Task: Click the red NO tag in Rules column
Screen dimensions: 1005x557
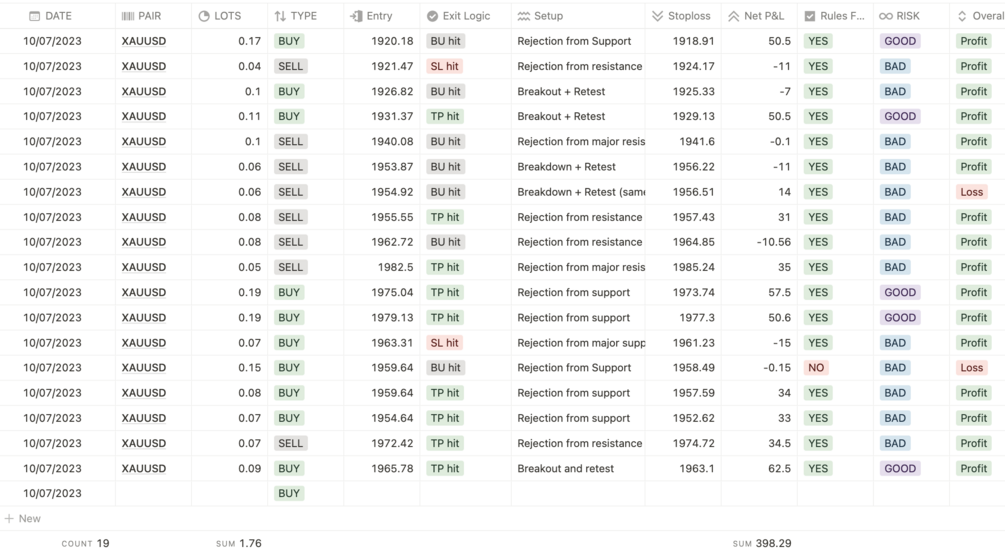Action: click(816, 368)
